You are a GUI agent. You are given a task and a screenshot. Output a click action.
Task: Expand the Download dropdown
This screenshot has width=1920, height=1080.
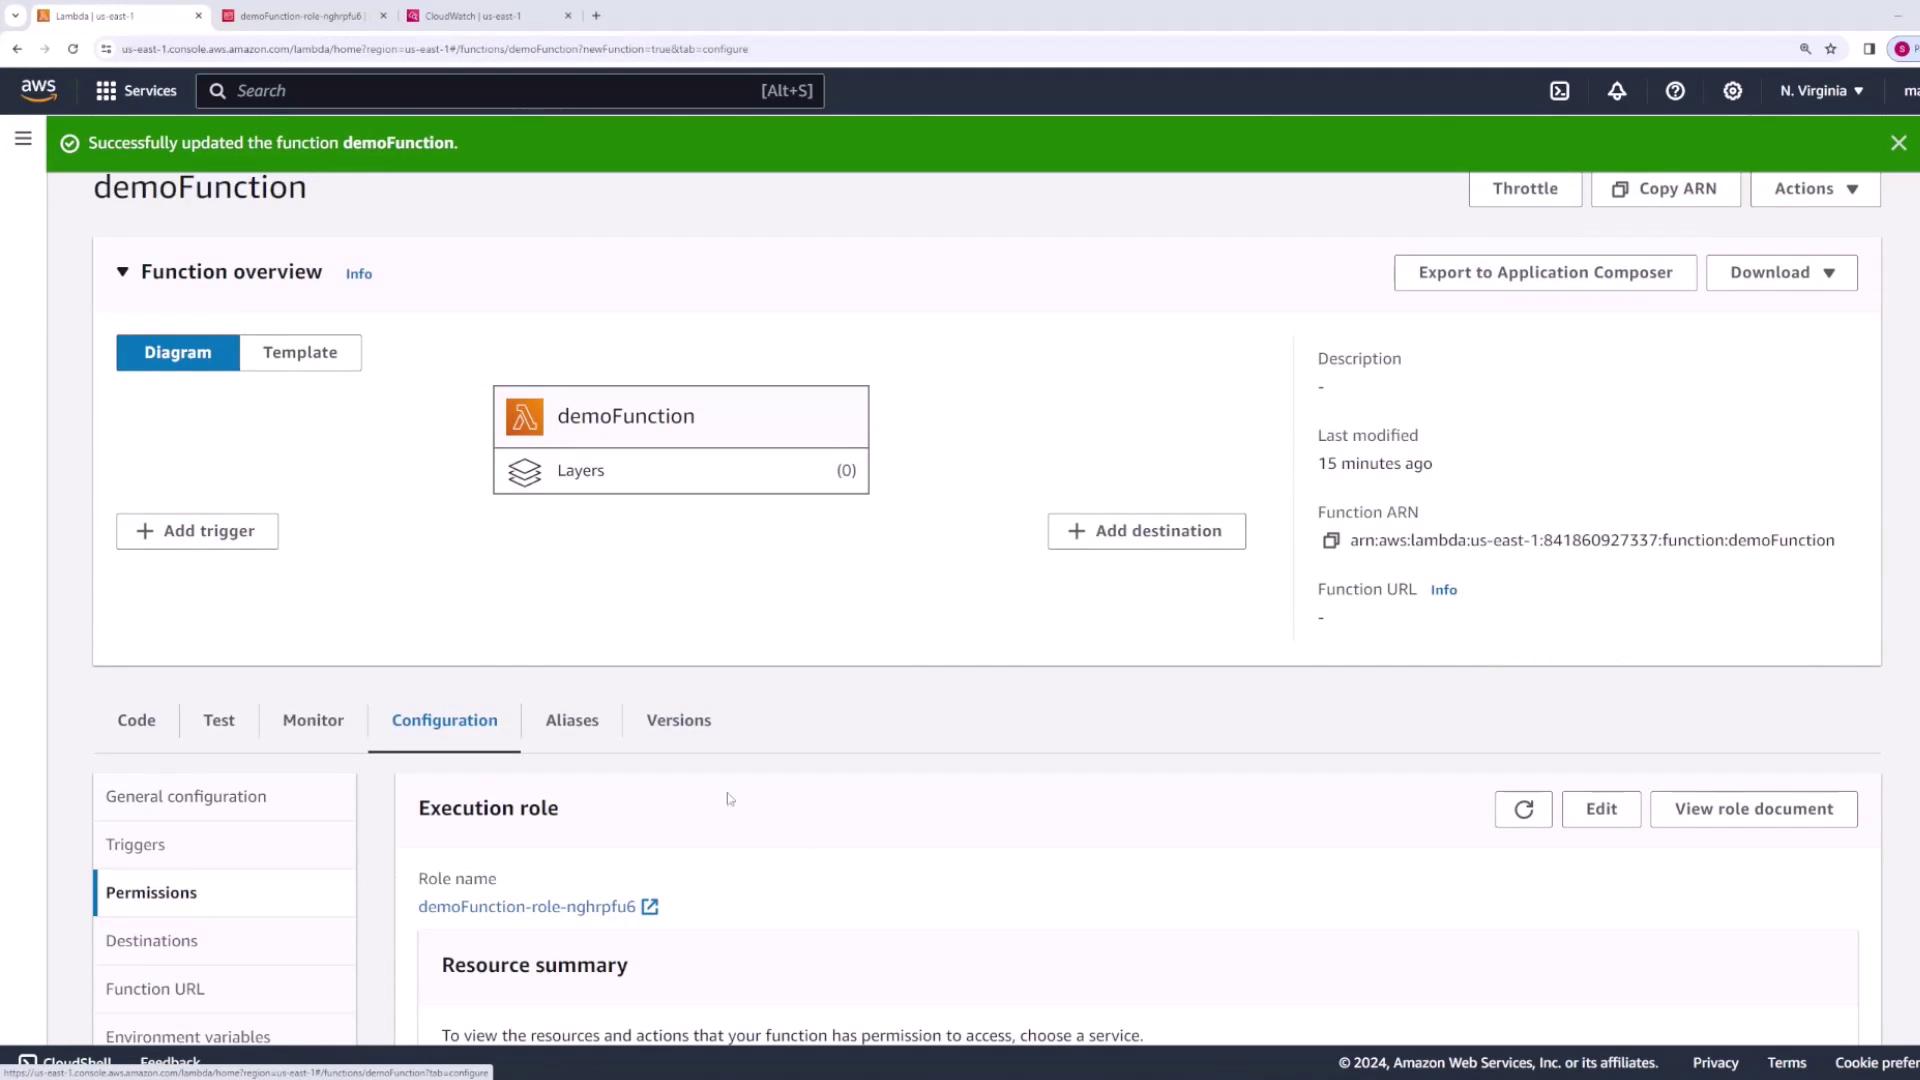pos(1781,273)
